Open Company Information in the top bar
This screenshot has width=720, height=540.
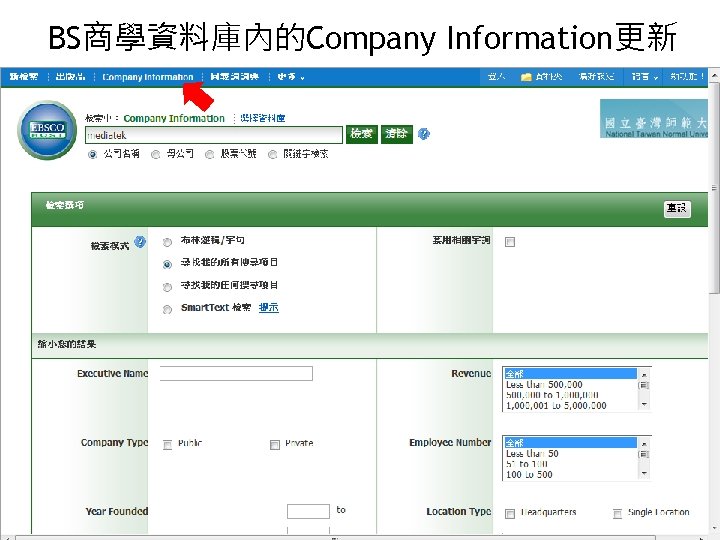(147, 77)
